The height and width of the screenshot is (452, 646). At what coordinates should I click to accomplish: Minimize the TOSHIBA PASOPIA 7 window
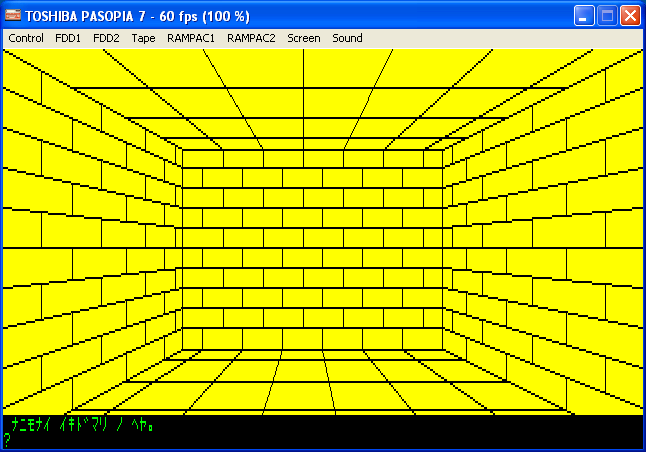(584, 16)
